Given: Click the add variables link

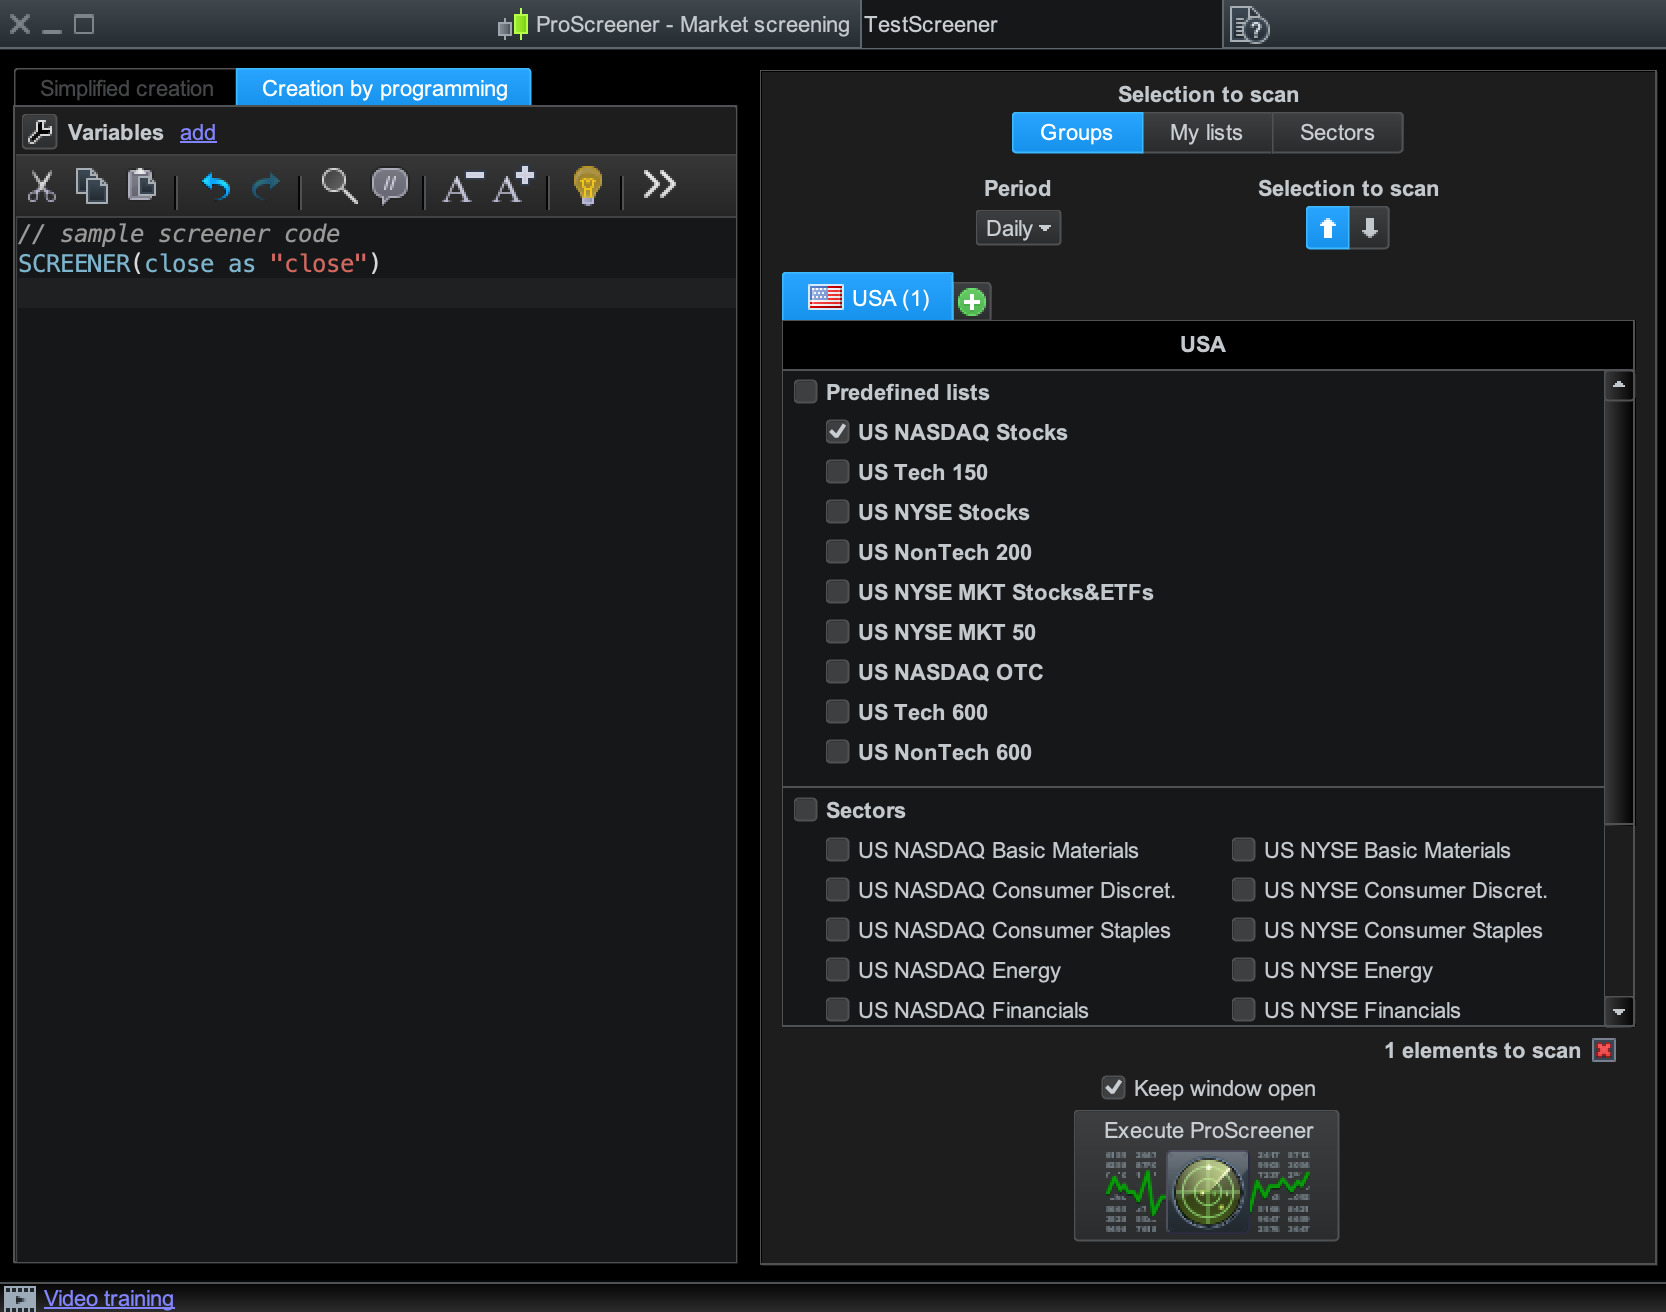Looking at the screenshot, I should [x=198, y=132].
